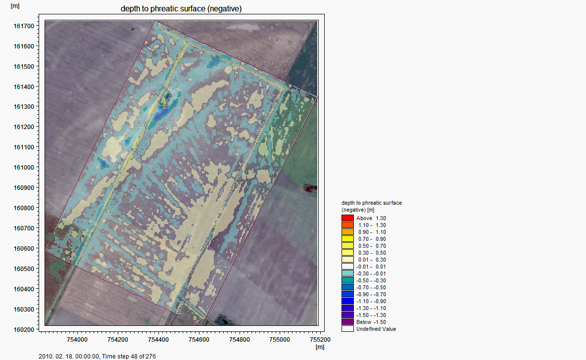Select the orange '0.90 - 1.10' legend swatch
The height and width of the screenshot is (360, 586).
[347, 232]
